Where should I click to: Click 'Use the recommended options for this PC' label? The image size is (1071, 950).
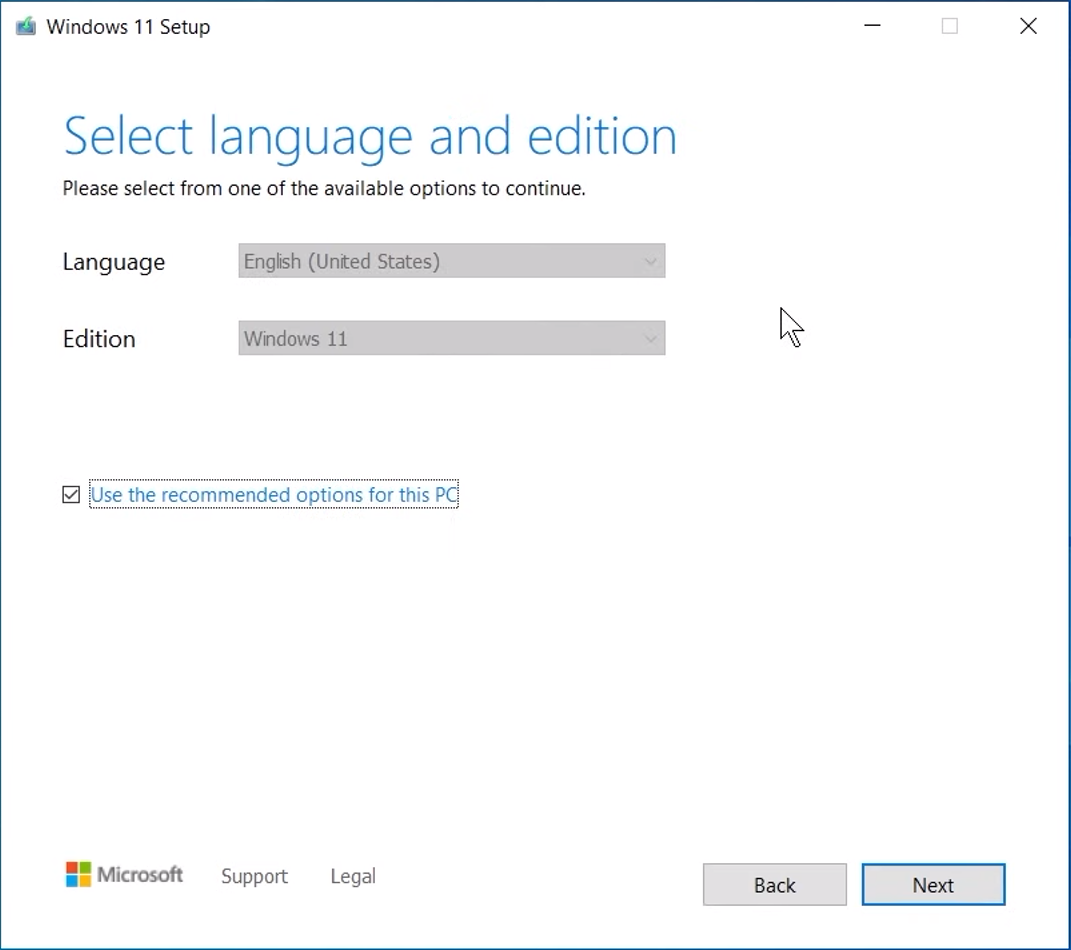(274, 495)
